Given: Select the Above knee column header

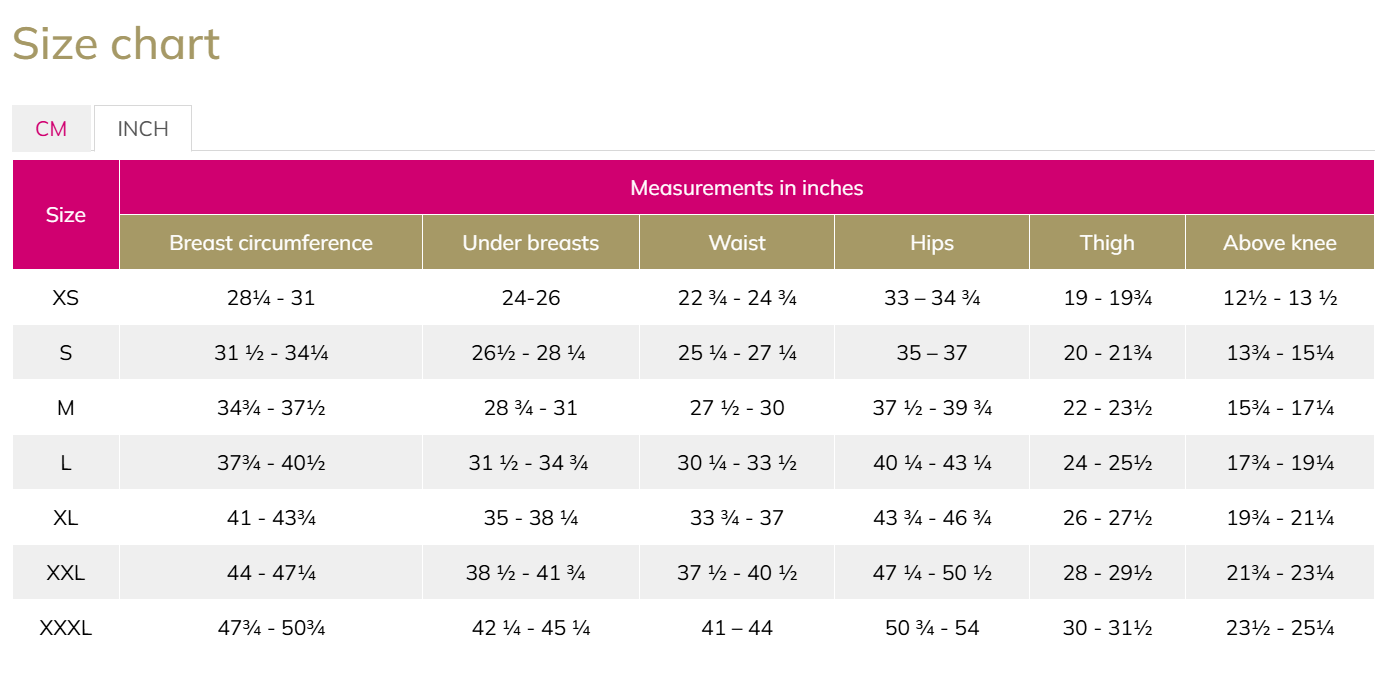Looking at the screenshot, I should click(x=1280, y=243).
